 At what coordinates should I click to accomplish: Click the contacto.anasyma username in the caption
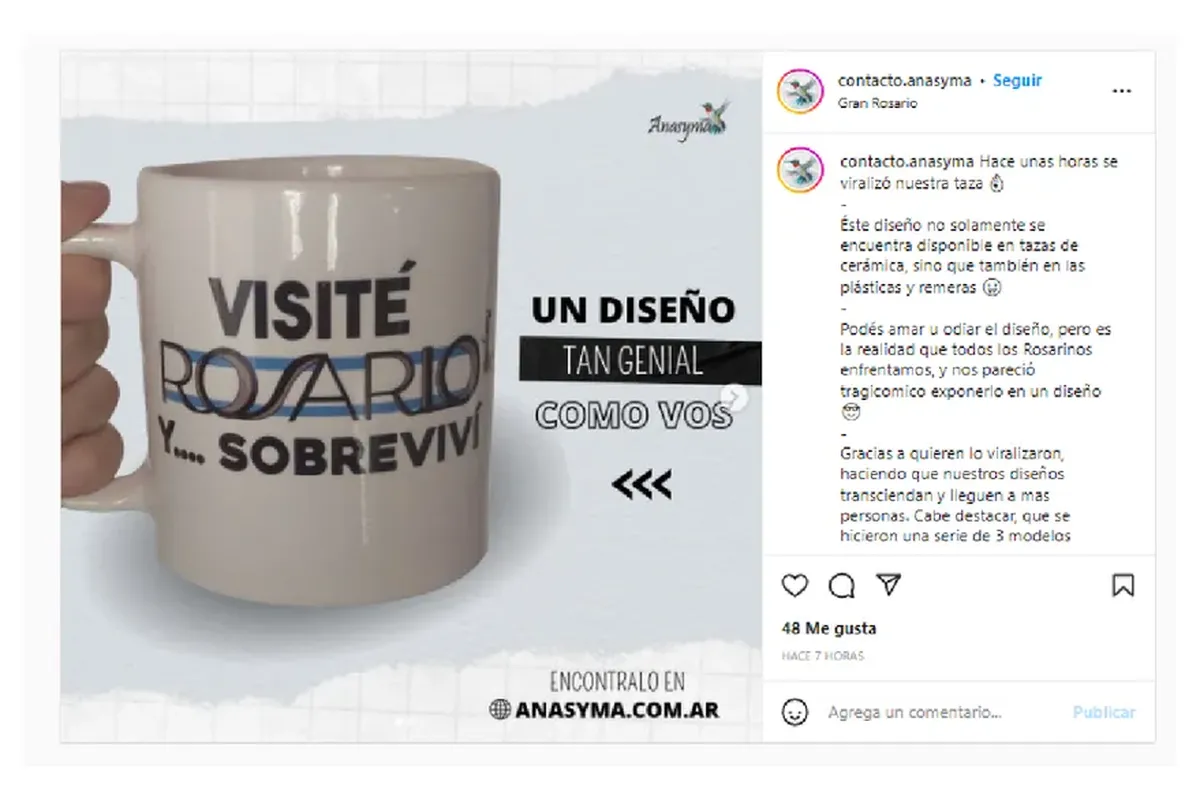[x=907, y=161]
